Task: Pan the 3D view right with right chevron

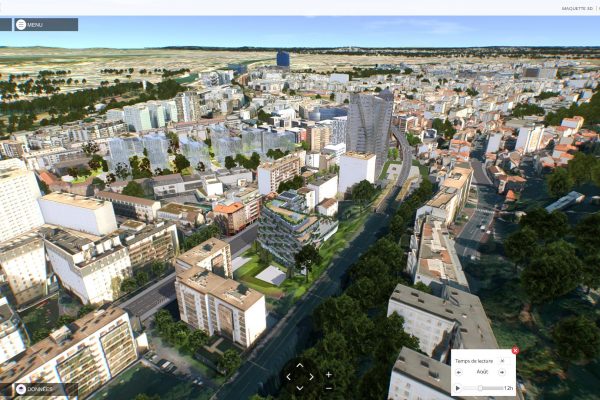Action: [x=311, y=377]
